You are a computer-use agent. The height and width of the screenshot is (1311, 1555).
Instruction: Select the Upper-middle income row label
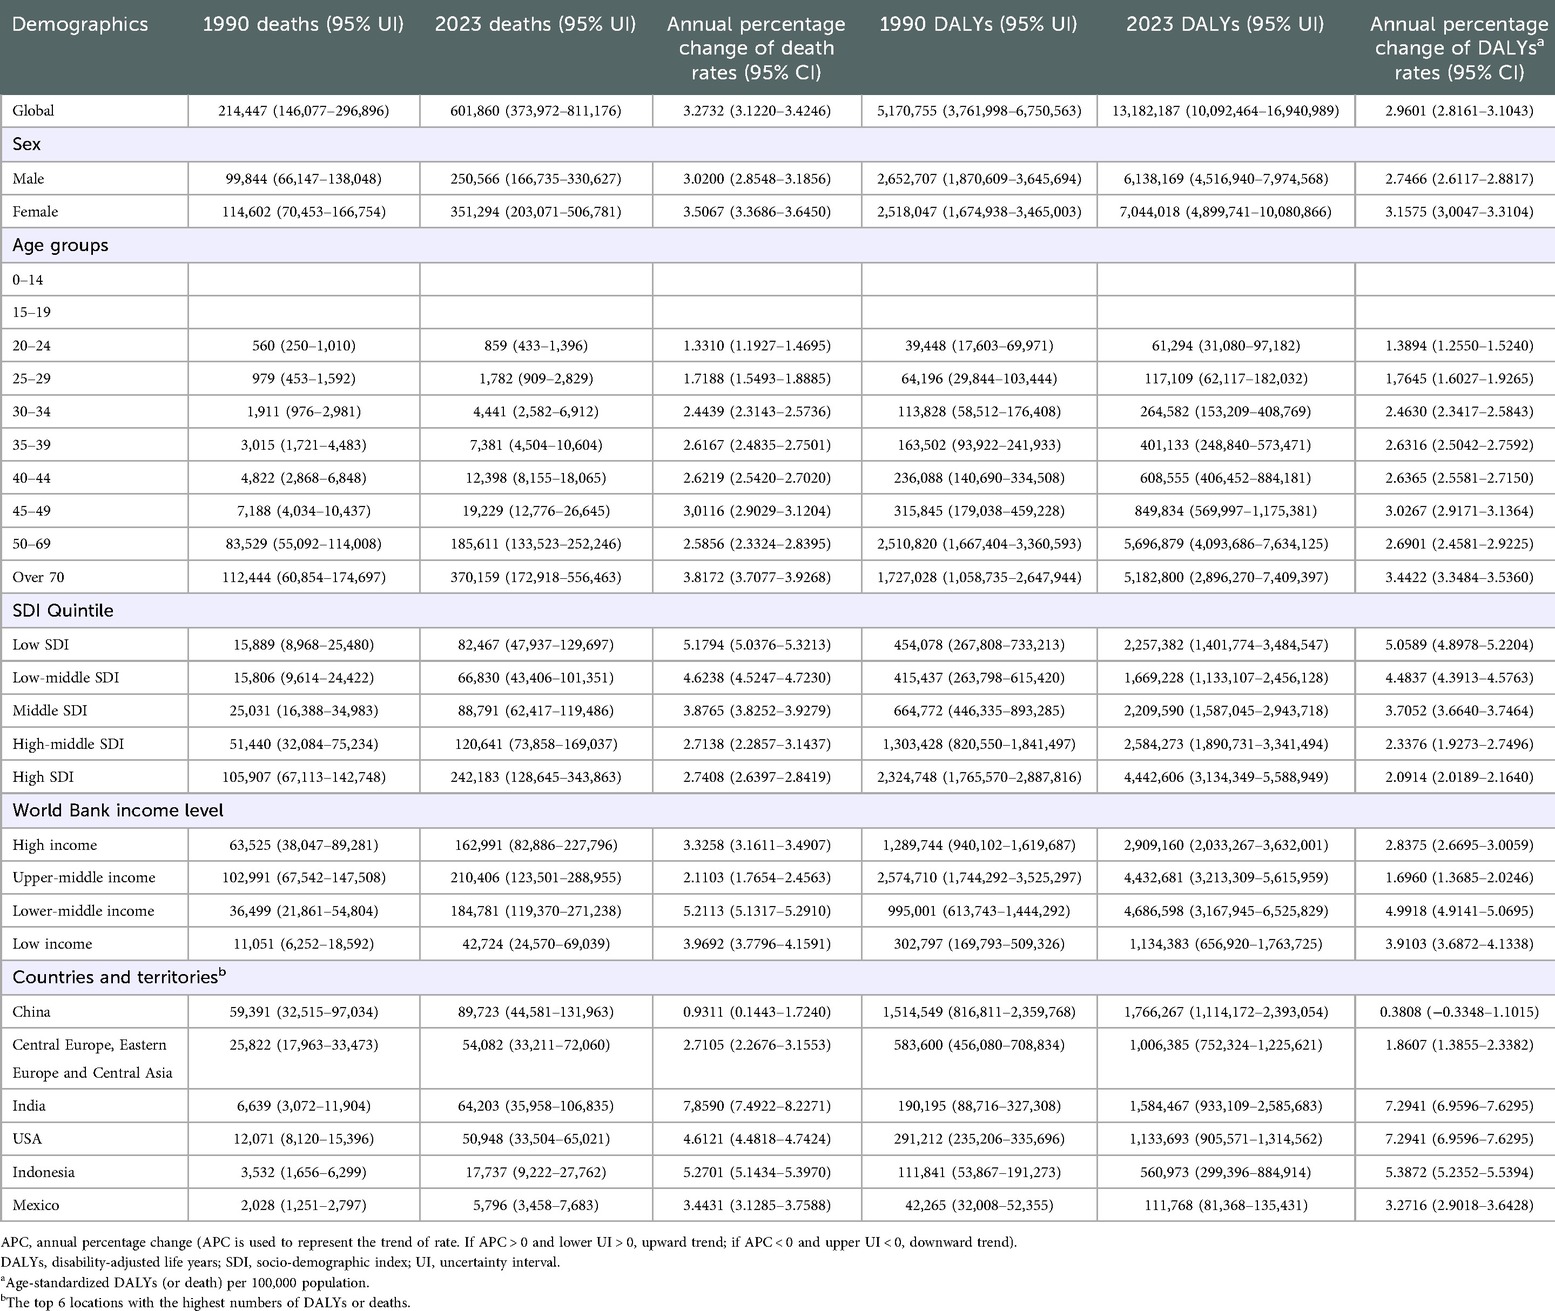[84, 878]
